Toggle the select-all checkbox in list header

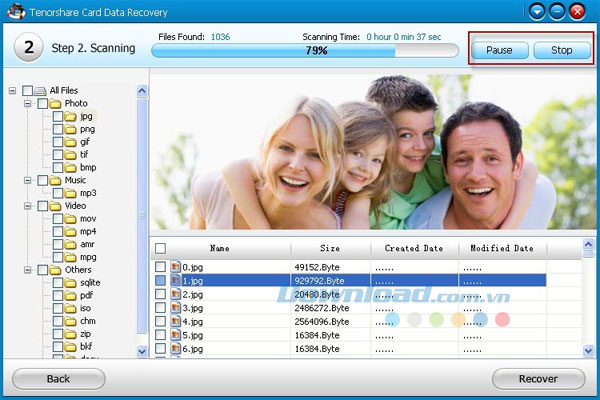[161, 248]
